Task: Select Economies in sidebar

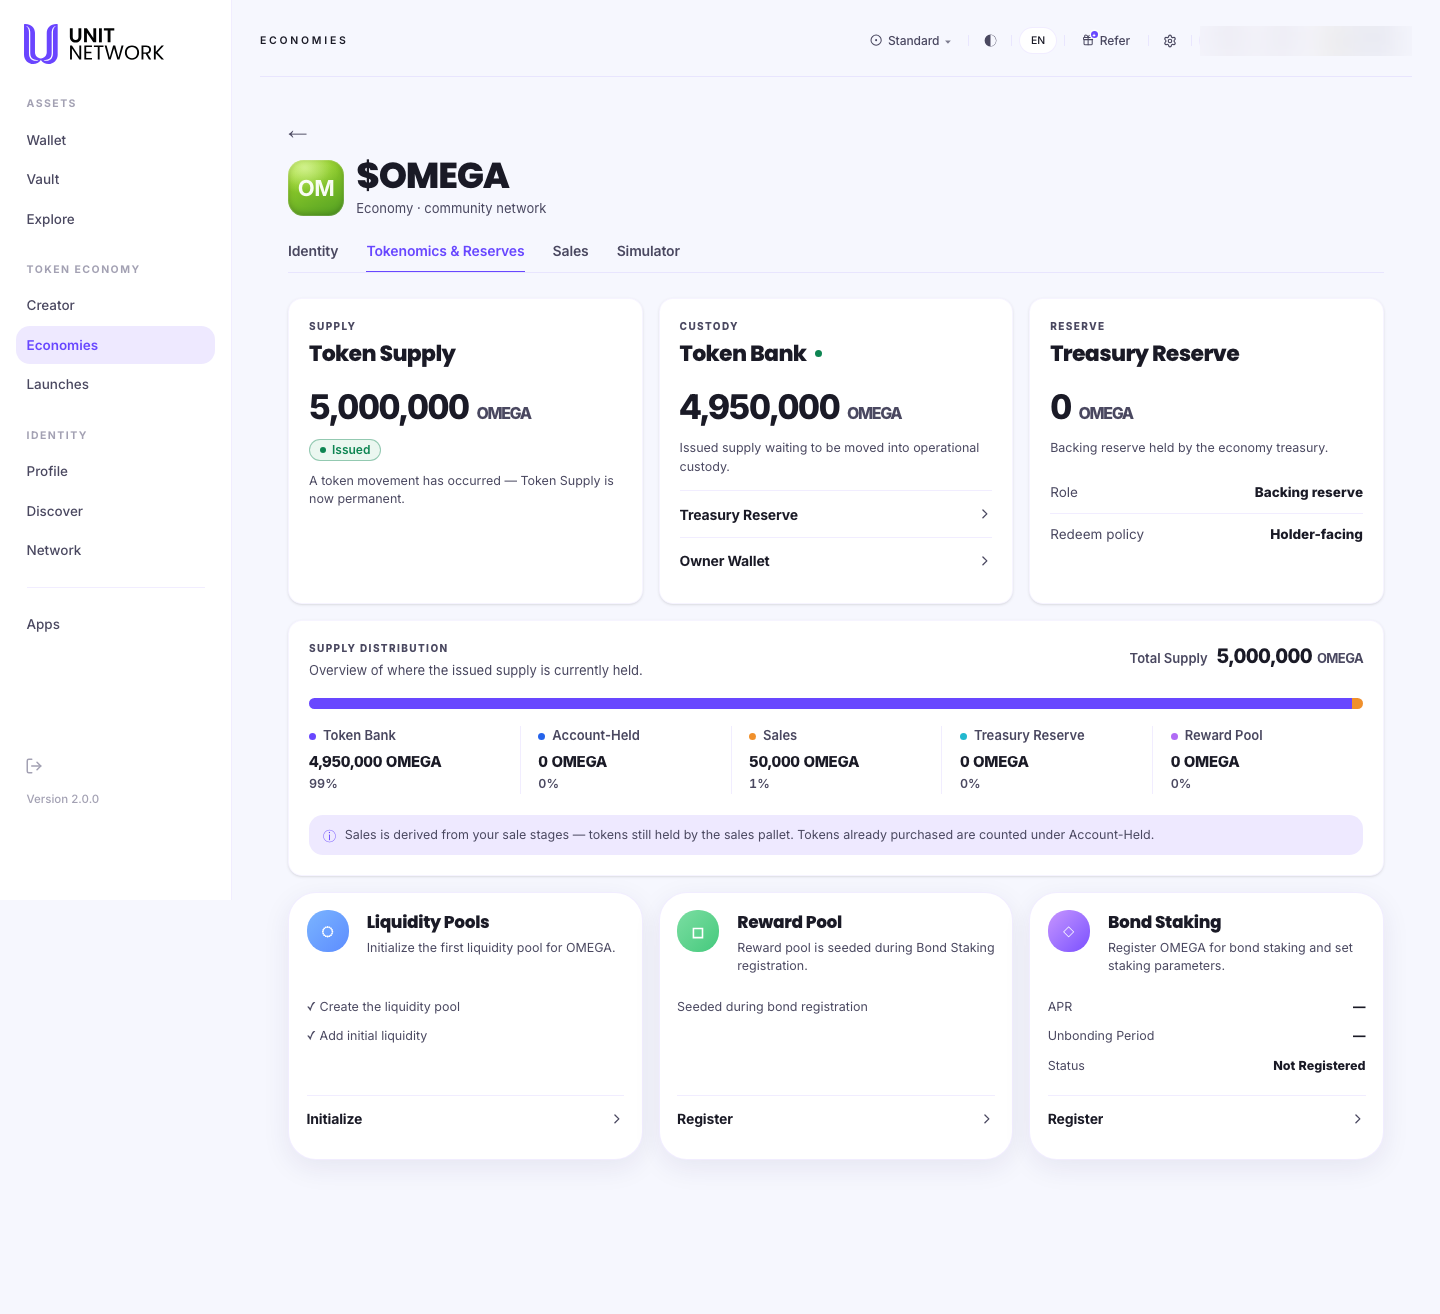Action: click(115, 345)
